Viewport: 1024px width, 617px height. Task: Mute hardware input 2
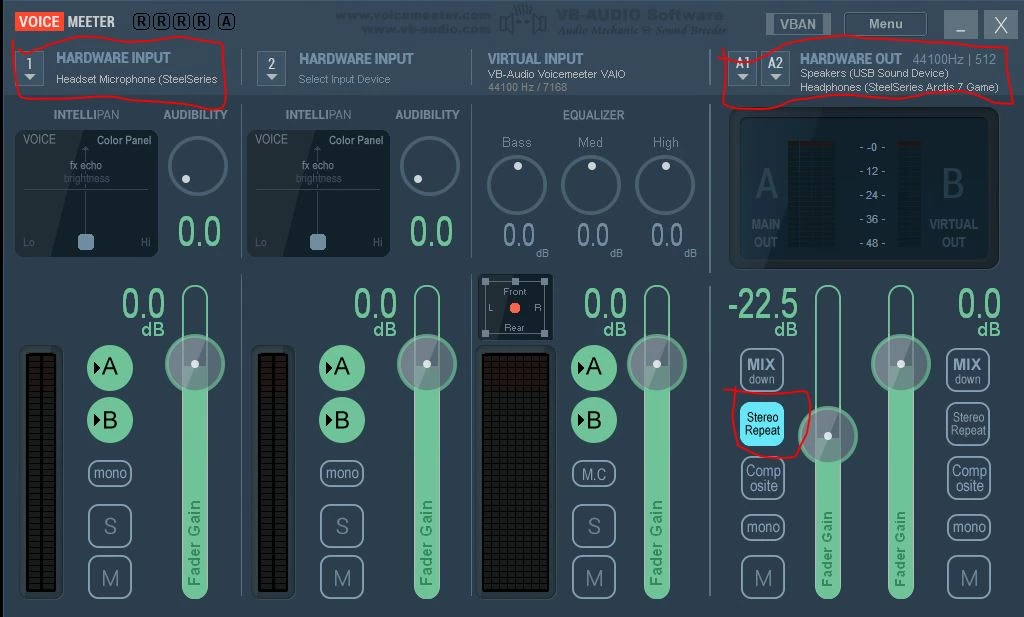[x=342, y=577]
